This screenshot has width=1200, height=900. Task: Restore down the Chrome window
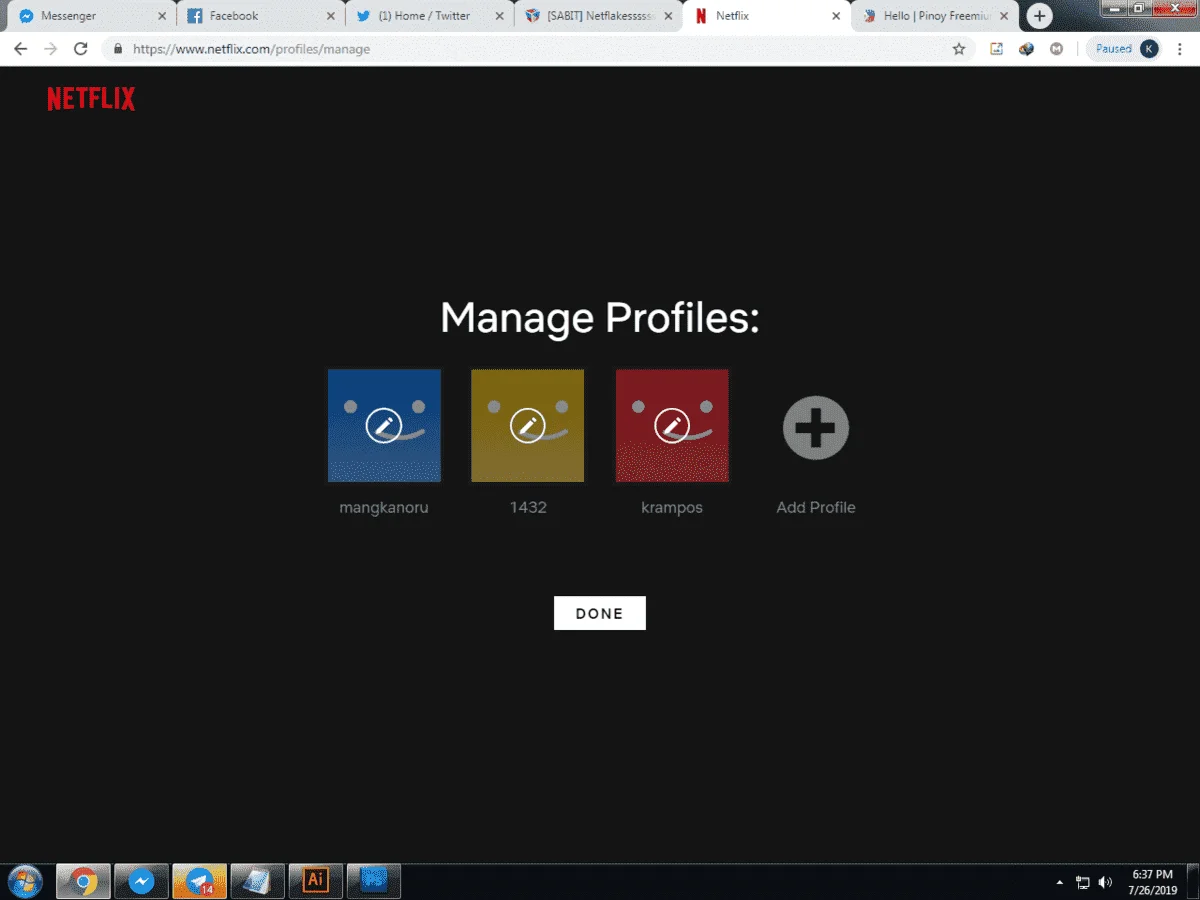click(x=1138, y=7)
